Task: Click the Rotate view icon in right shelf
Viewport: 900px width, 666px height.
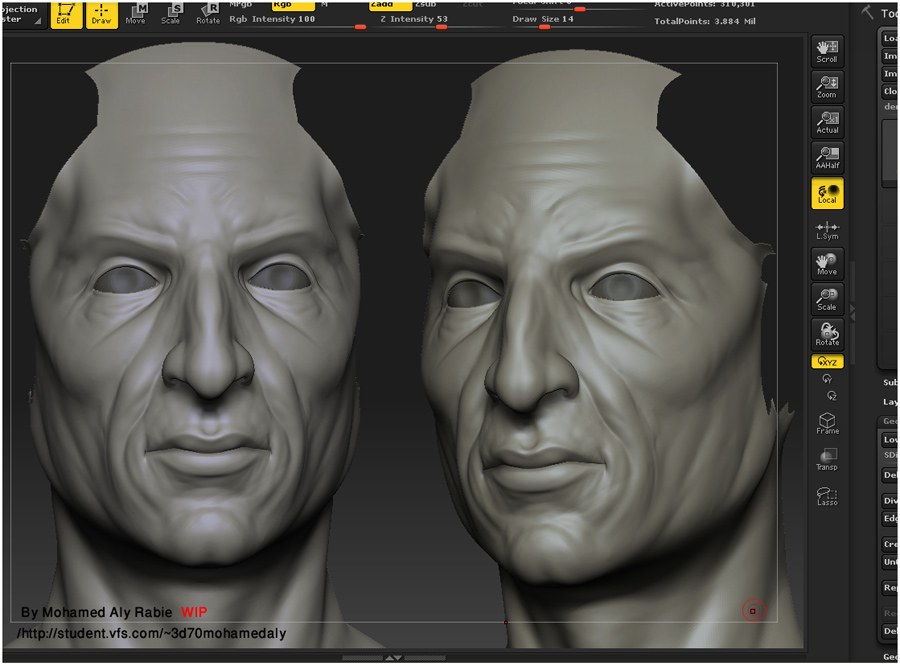Action: point(827,334)
